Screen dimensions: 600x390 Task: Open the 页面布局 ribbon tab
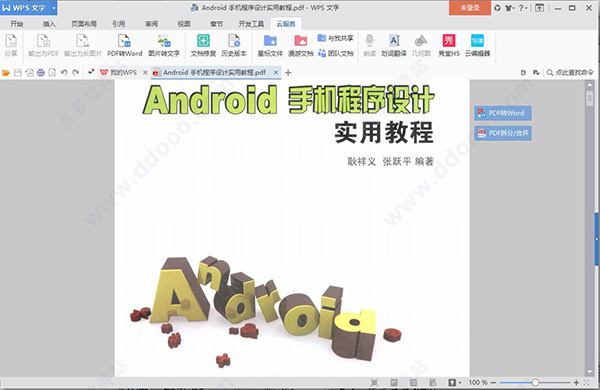pyautogui.click(x=84, y=24)
